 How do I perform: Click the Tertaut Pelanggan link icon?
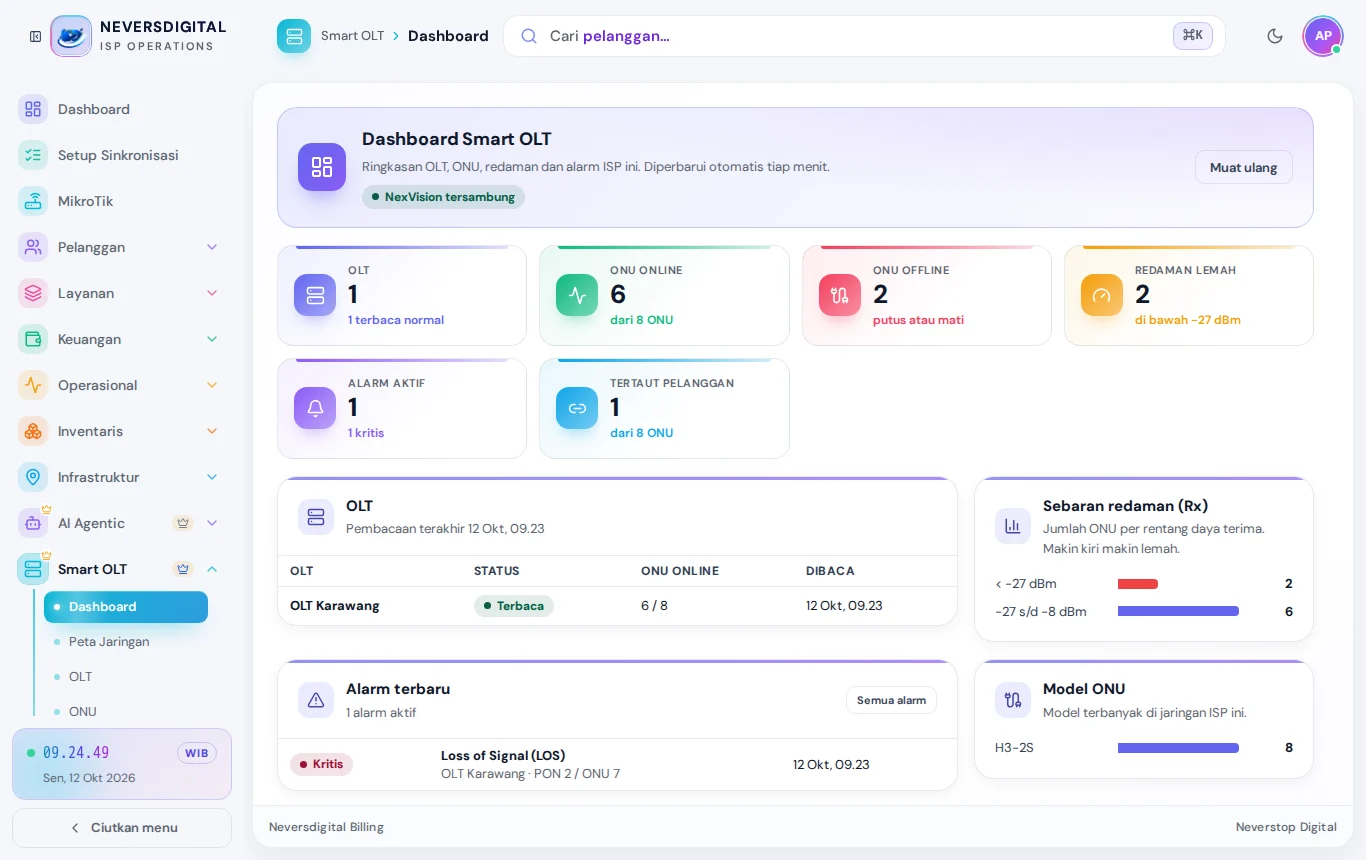[577, 408]
